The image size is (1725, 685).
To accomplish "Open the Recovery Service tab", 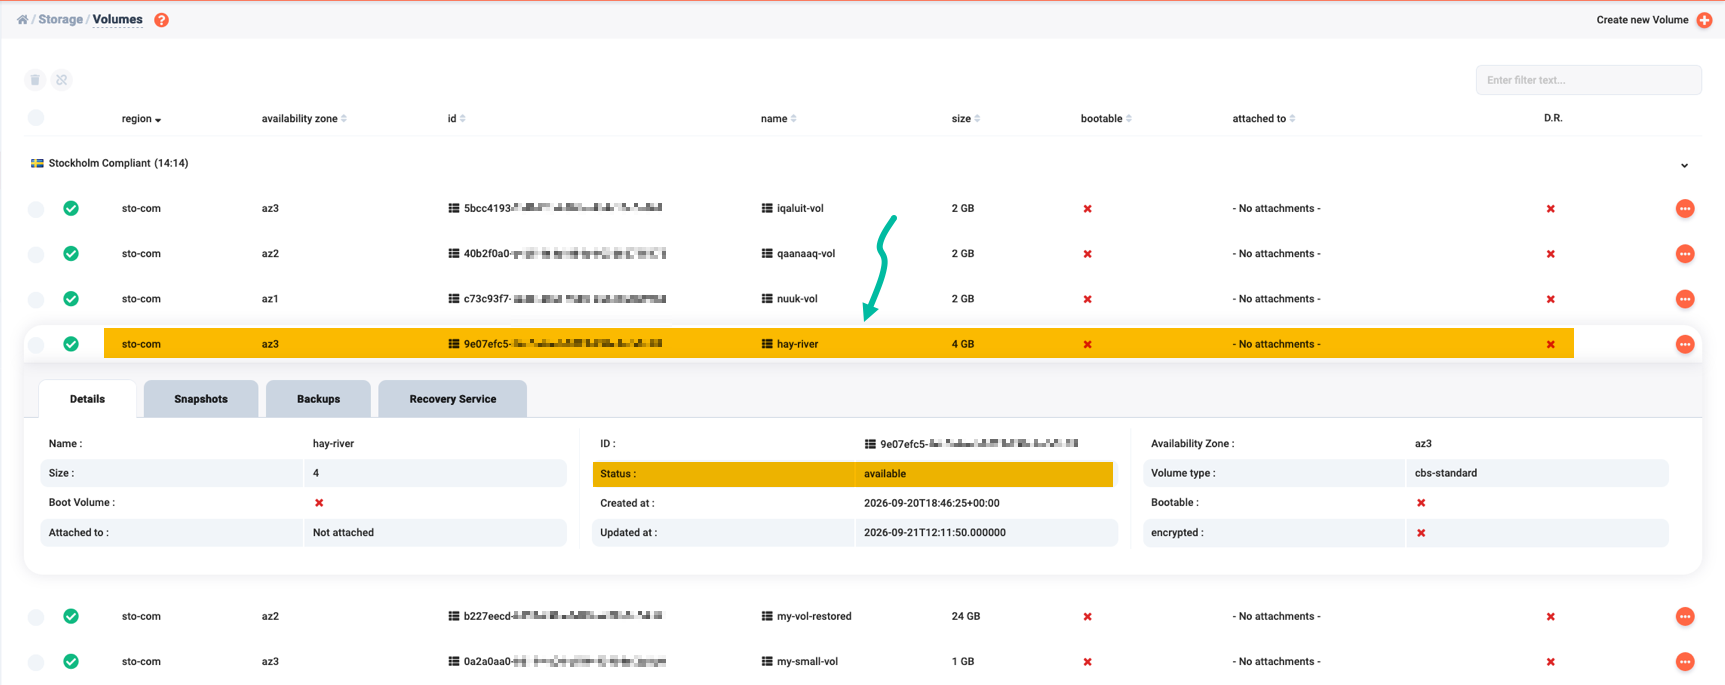I will pos(453,399).
